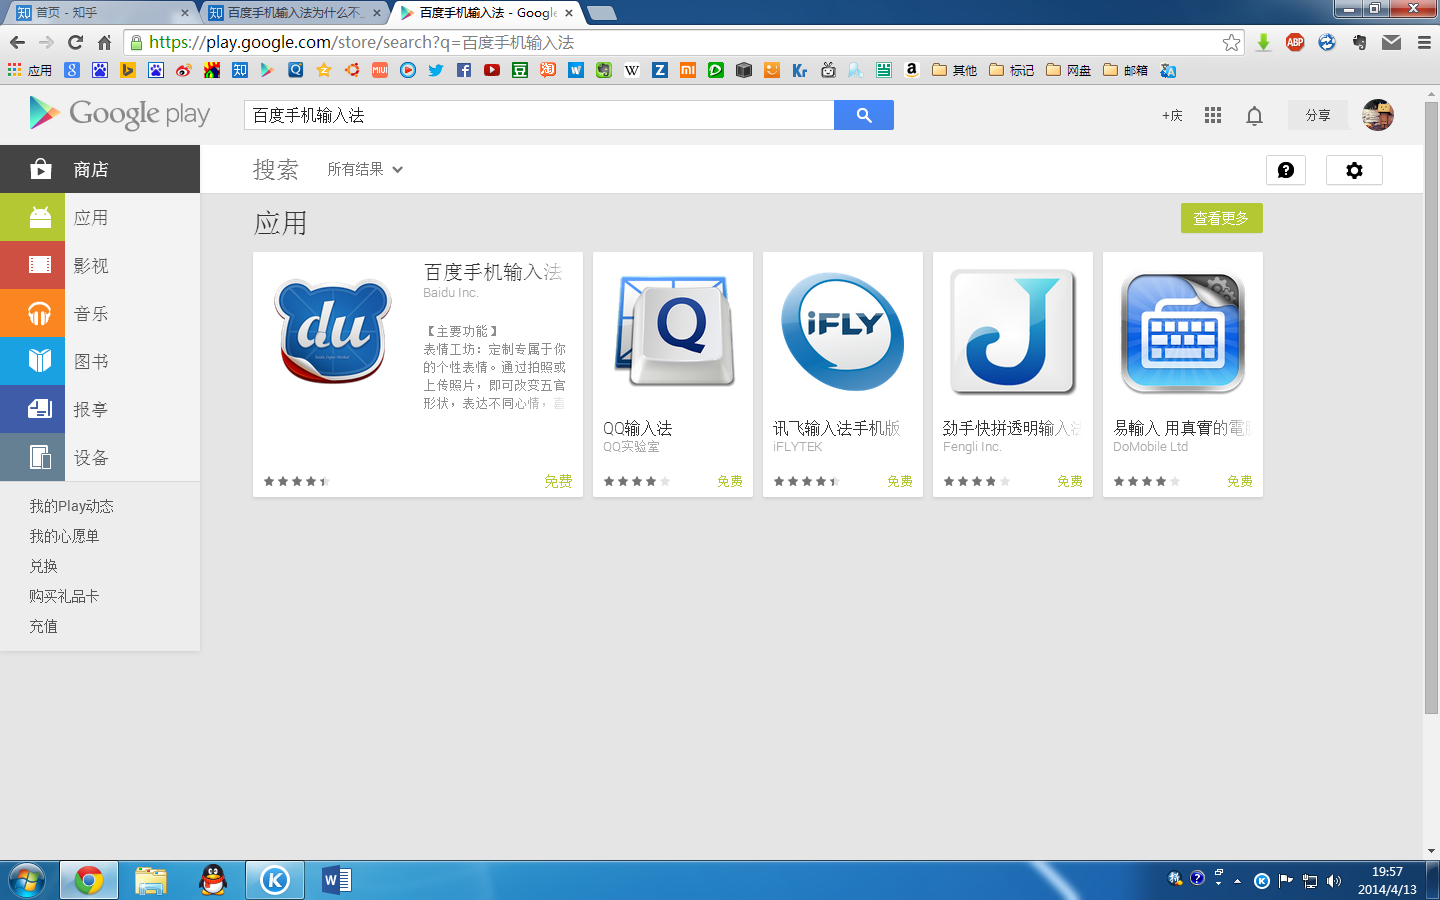This screenshot has height=900, width=1440.
Task: Open the 充值 top-up link
Action: pos(43,626)
